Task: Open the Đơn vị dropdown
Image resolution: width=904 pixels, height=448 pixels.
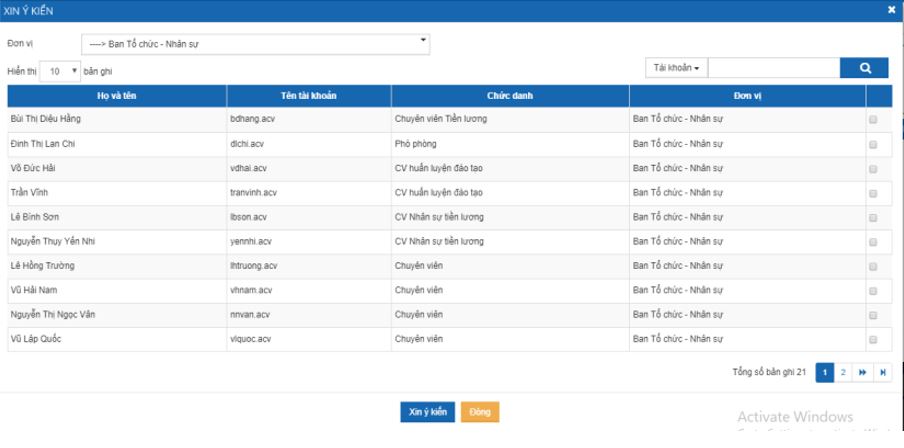Action: [x=255, y=43]
